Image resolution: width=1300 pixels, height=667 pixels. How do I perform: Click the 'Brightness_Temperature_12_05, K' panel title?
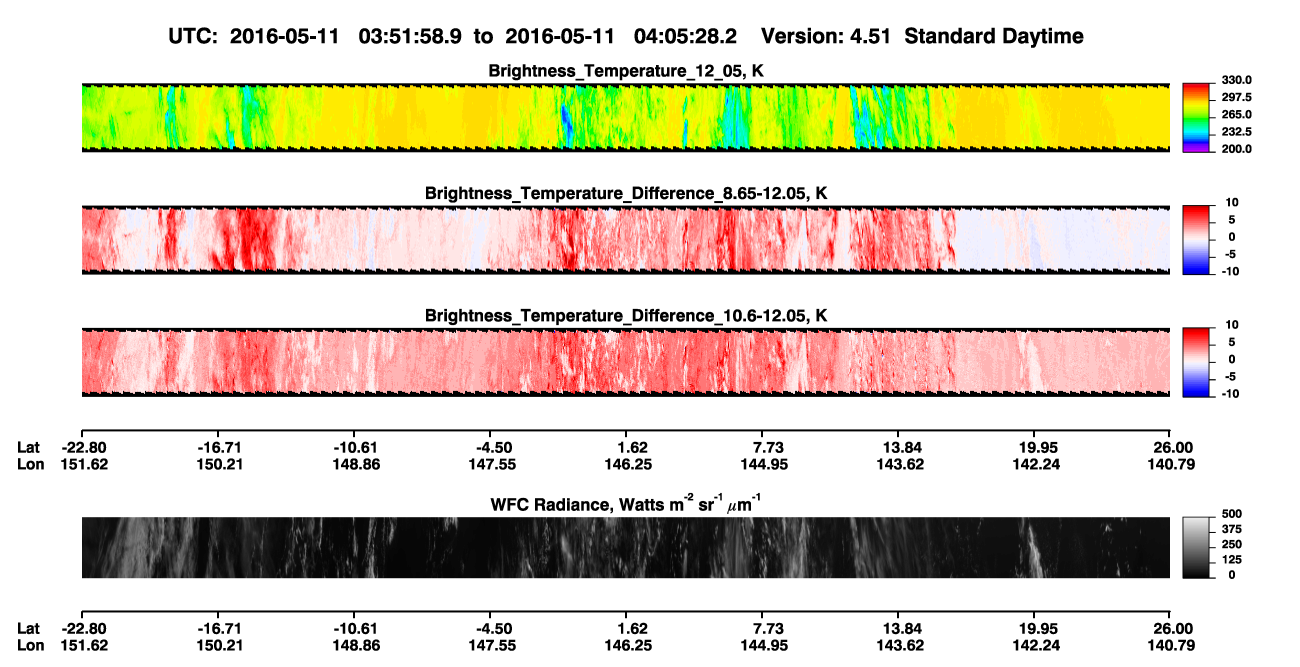[626, 71]
